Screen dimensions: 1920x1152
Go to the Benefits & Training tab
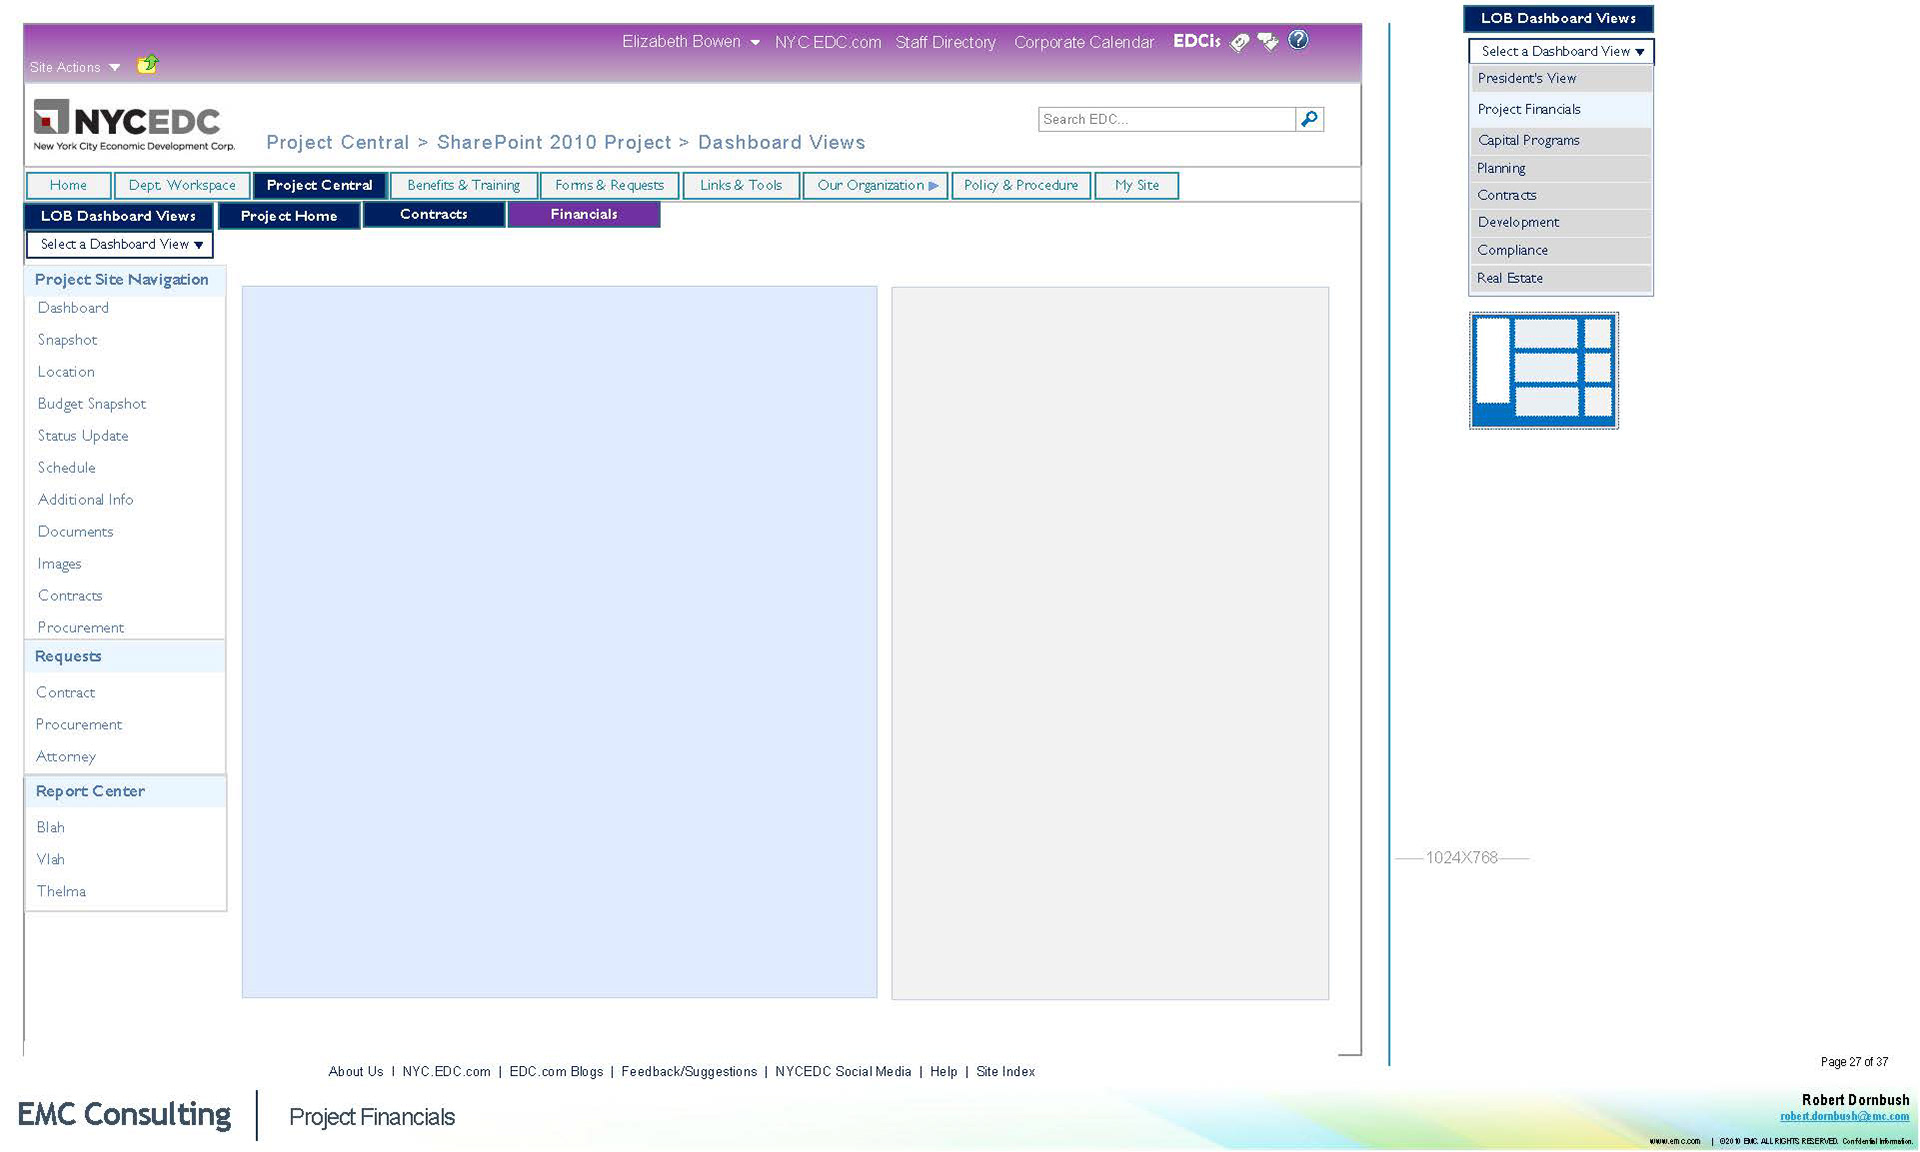(x=463, y=185)
